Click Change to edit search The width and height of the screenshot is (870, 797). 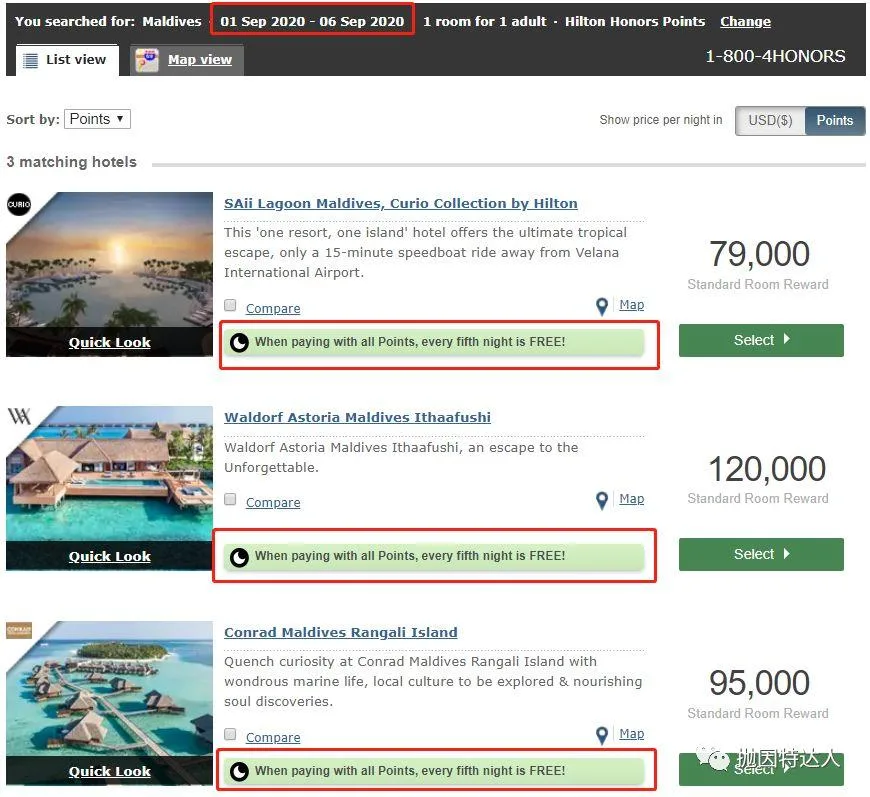pyautogui.click(x=745, y=22)
